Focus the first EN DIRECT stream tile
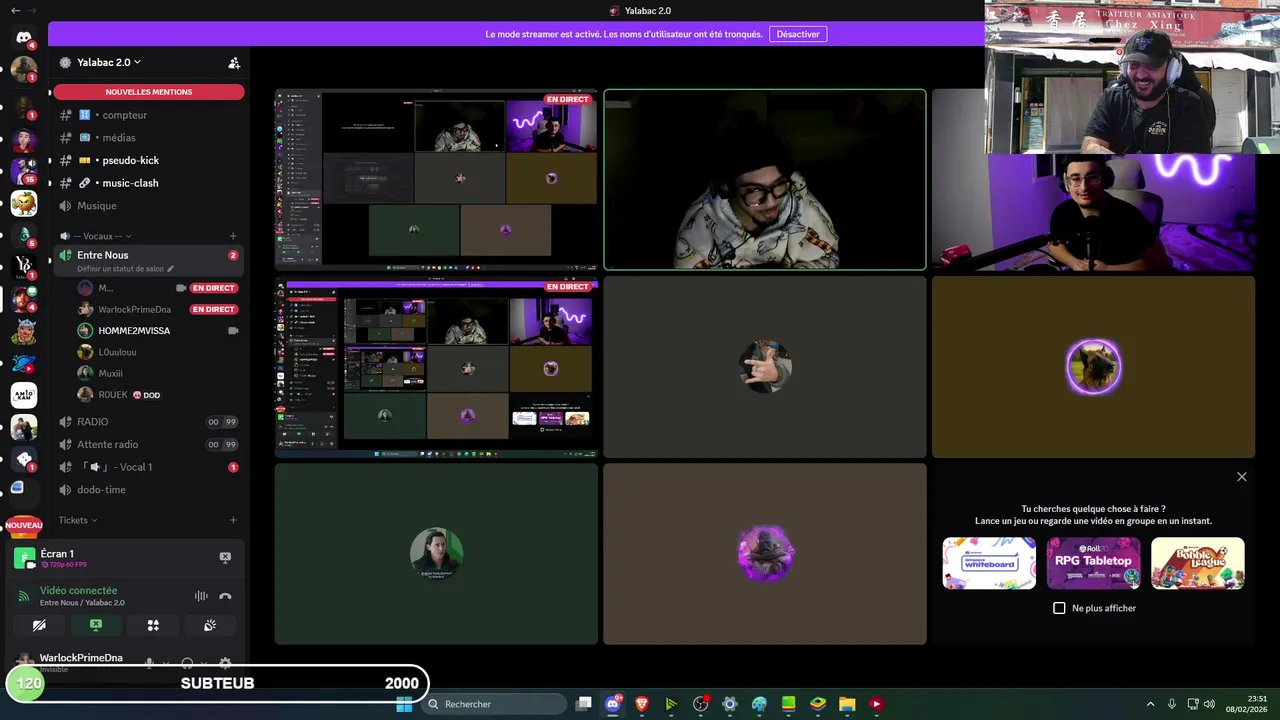Viewport: 1280px width, 720px height. 436,180
